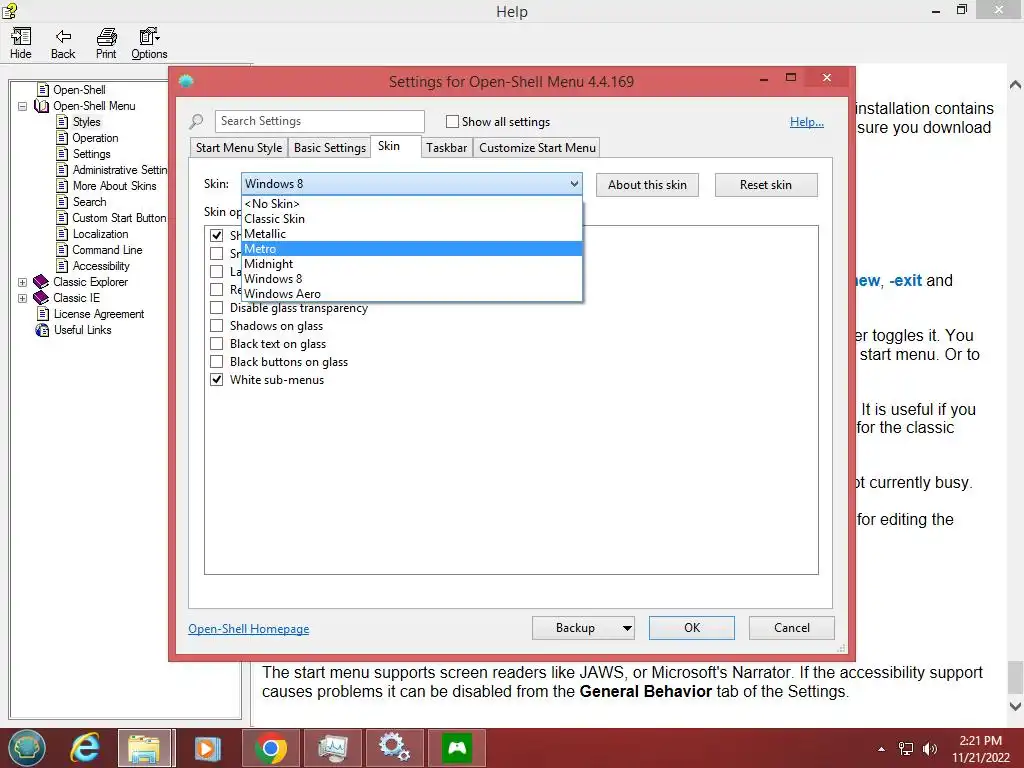Screen dimensions: 1024x768
Task: Collapse the Open-Shell Menu tree node
Action: pyautogui.click(x=22, y=106)
